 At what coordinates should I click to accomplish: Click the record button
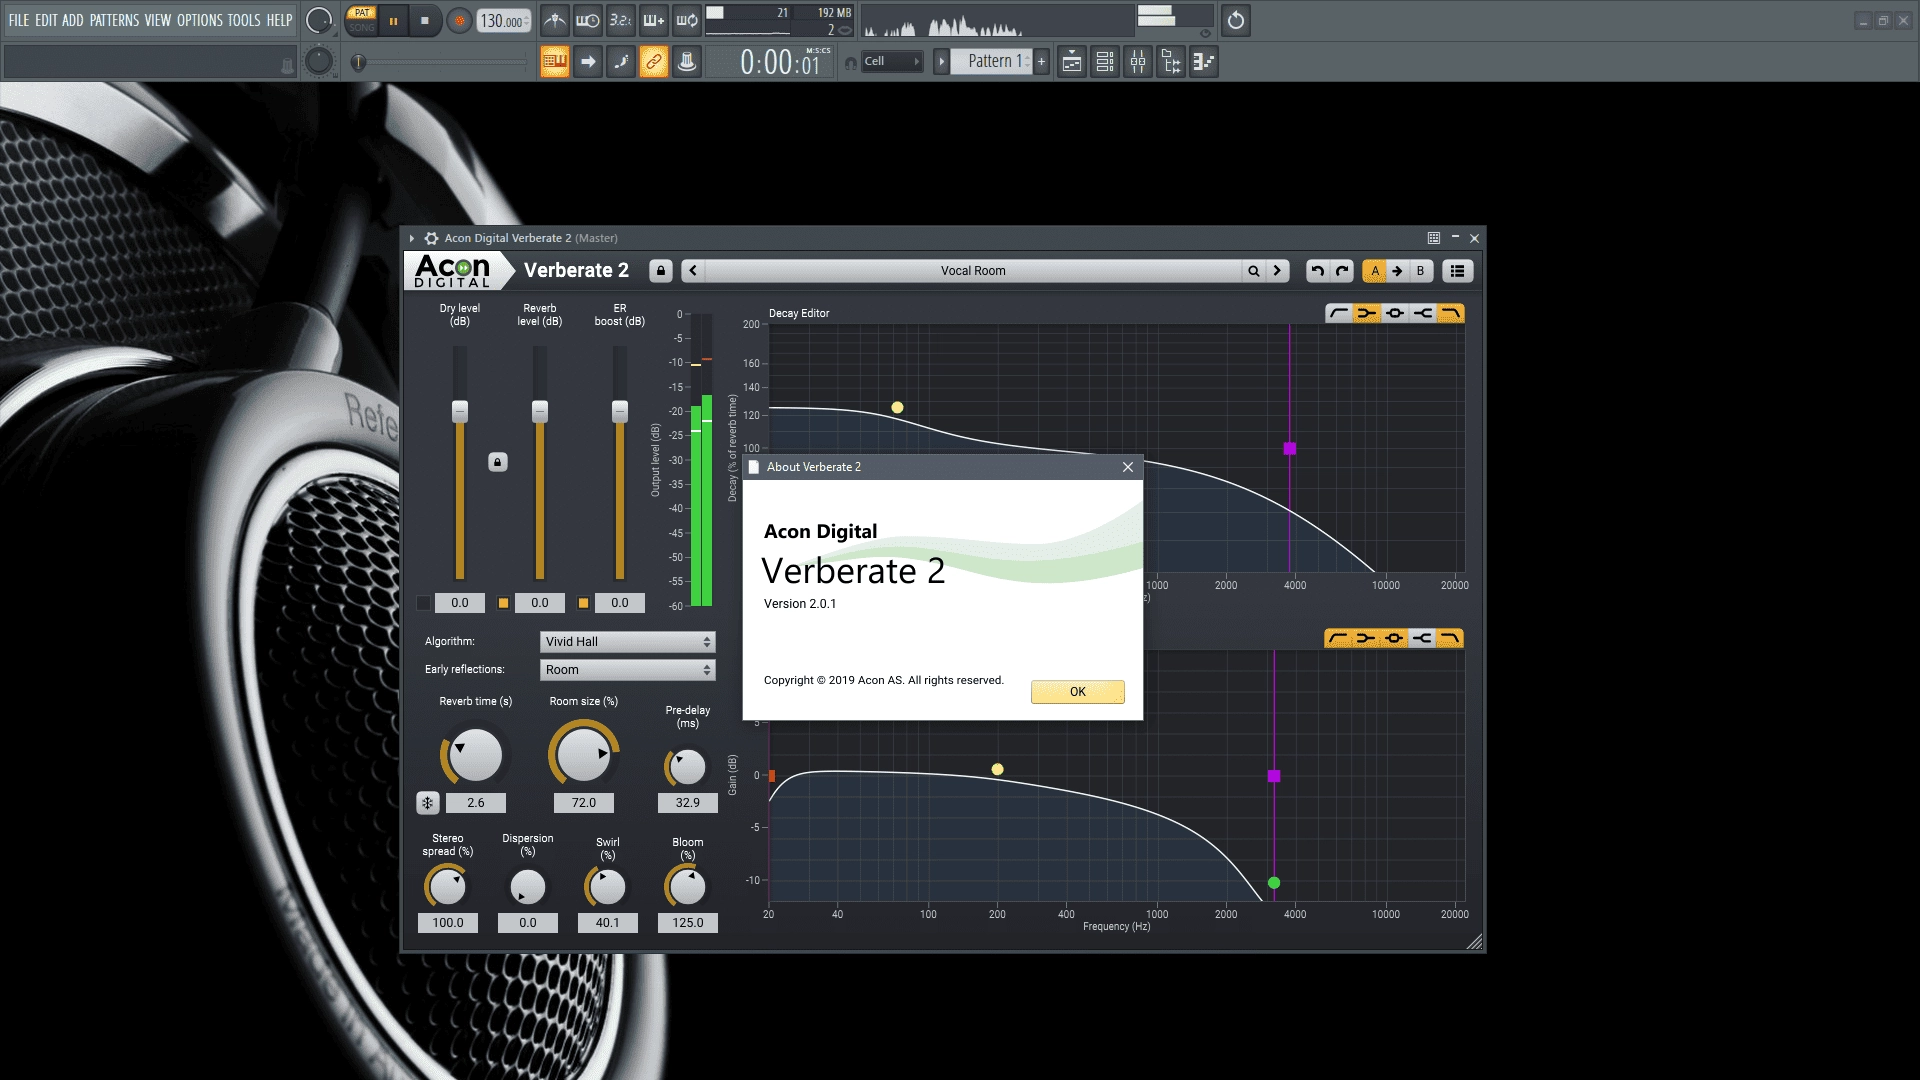(459, 20)
